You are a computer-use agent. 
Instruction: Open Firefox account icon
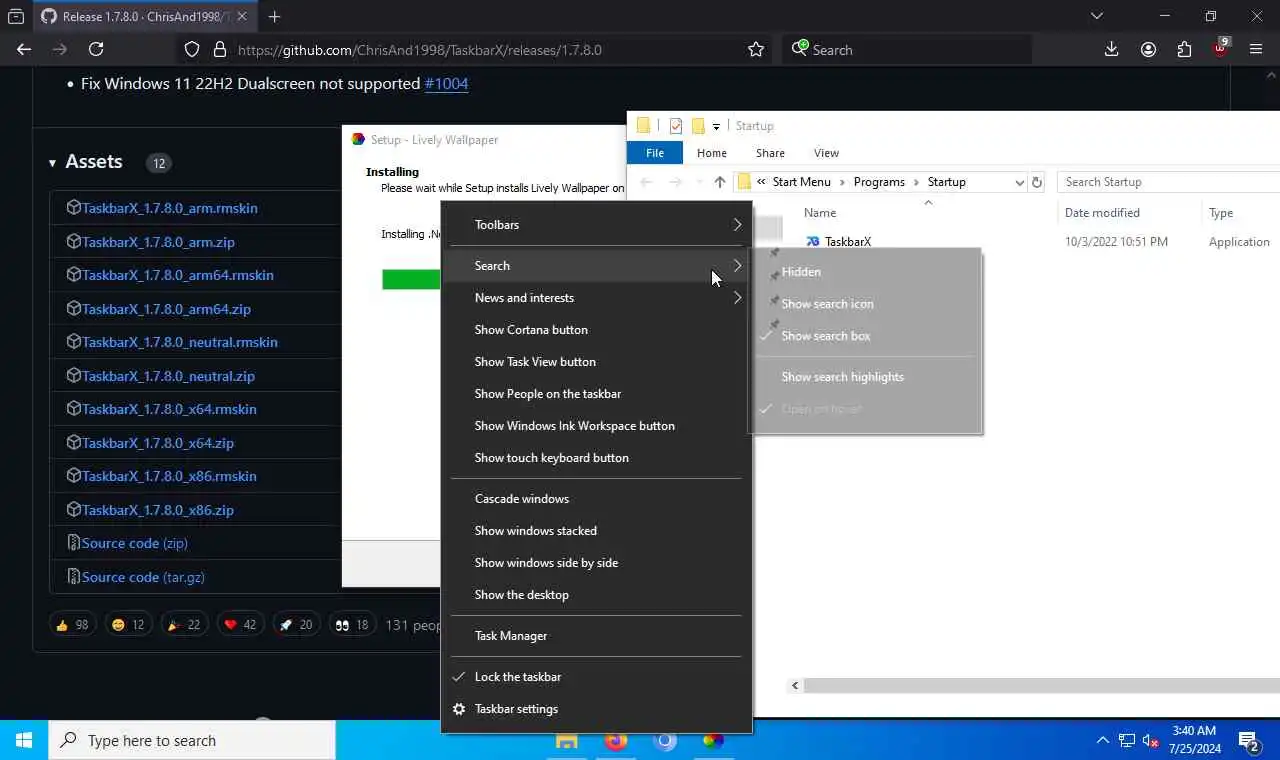tap(1148, 49)
